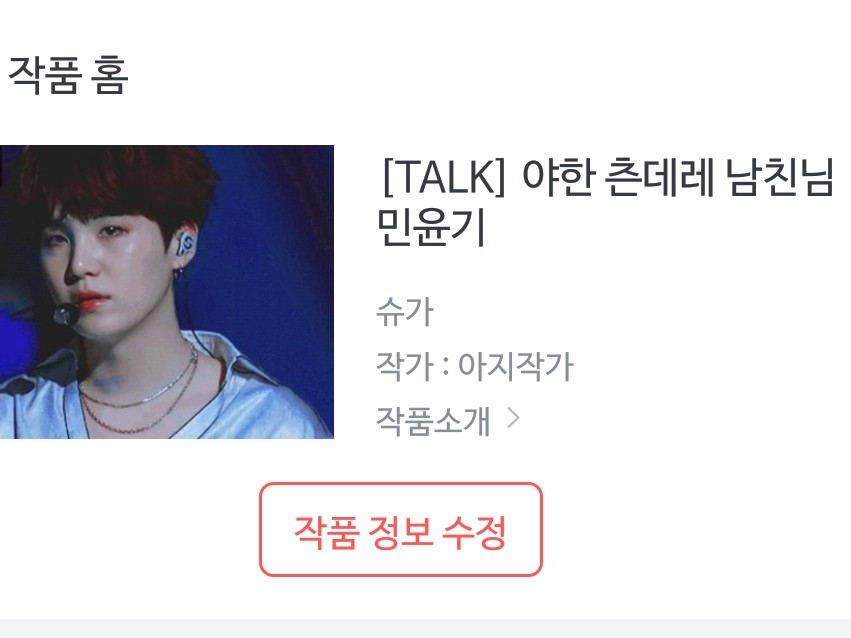Screen dimensions: 851x638
Task: Click the word 수정 inside the edit button
Action: coord(475,532)
